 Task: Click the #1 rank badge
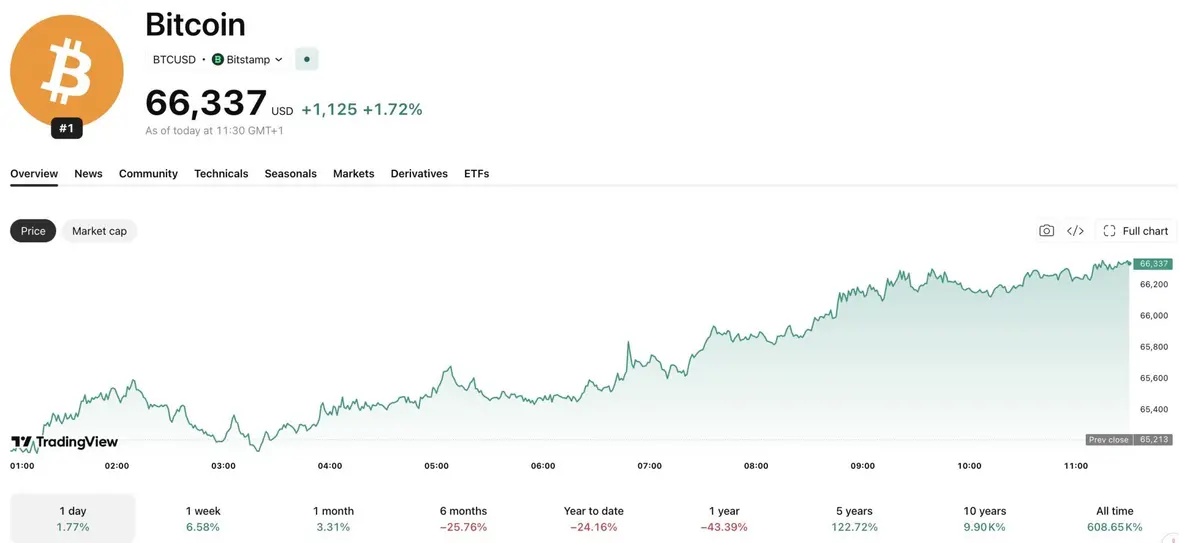coord(66,129)
